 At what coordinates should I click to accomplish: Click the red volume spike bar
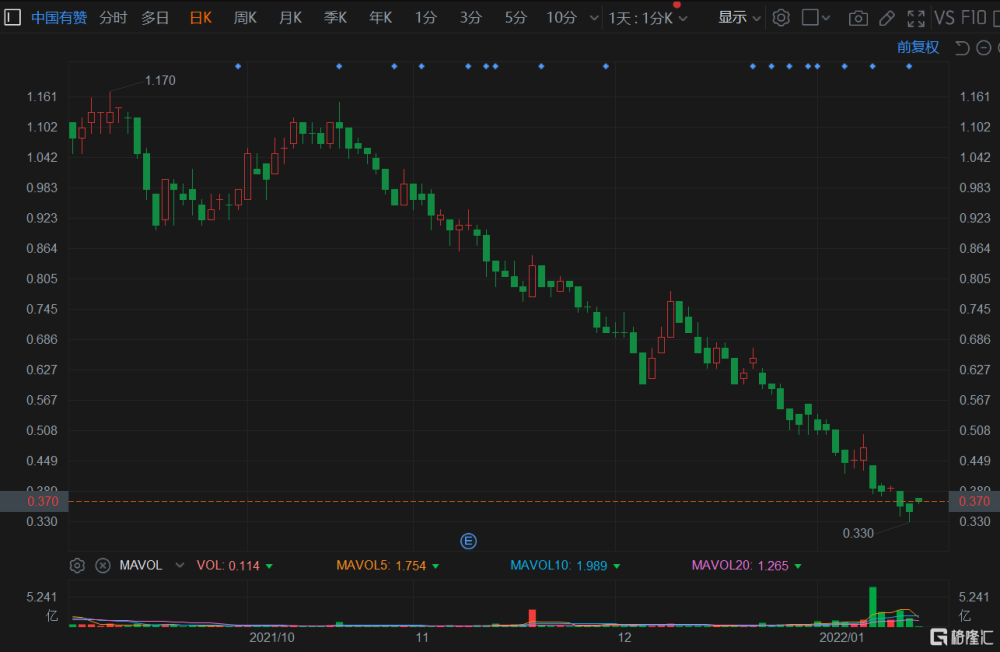tap(532, 618)
